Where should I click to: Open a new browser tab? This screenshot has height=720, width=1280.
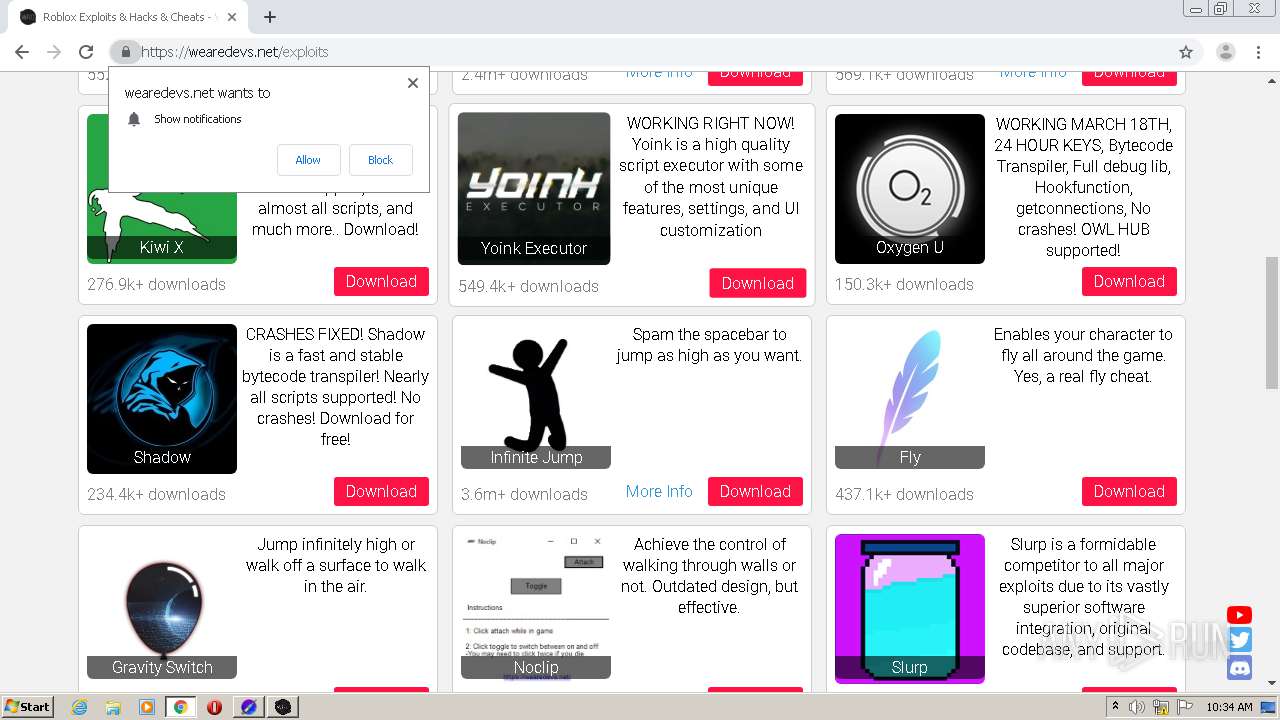pos(270,17)
